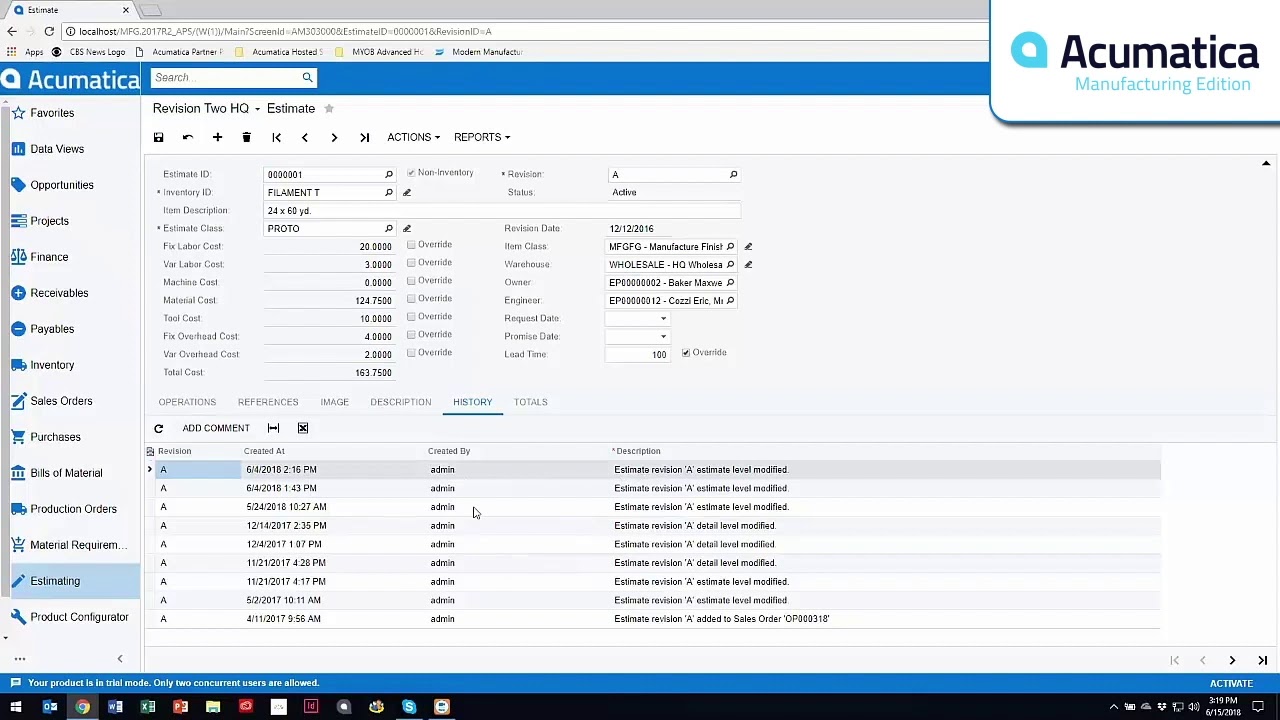Image resolution: width=1280 pixels, height=720 pixels.
Task: Enable Override for Var Overhead Cost
Action: tap(411, 353)
